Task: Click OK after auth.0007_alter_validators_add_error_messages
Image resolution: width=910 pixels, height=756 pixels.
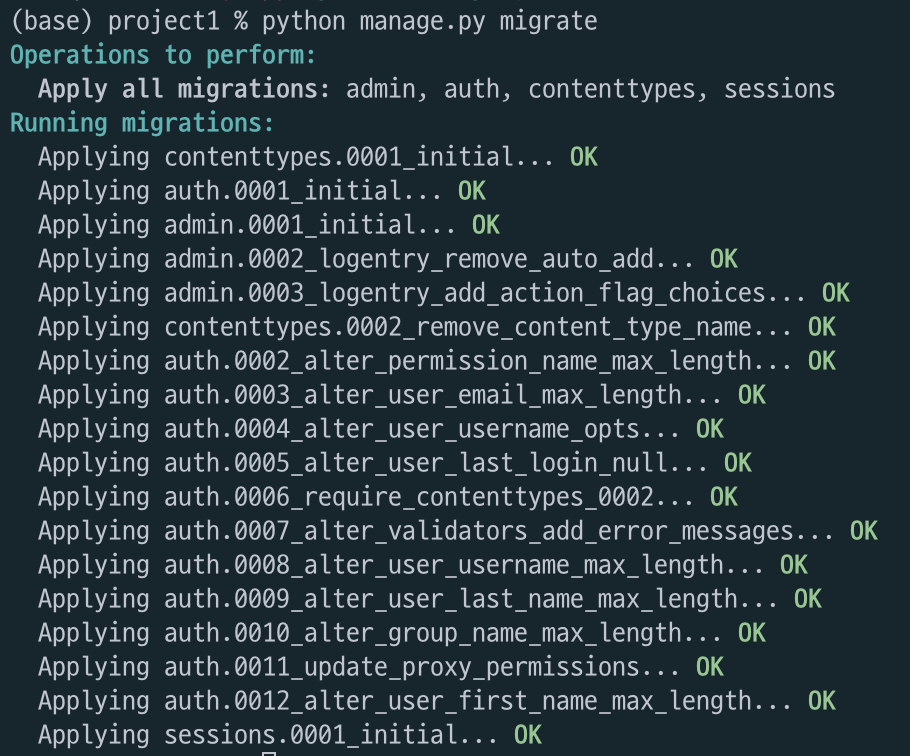Action: 864,531
